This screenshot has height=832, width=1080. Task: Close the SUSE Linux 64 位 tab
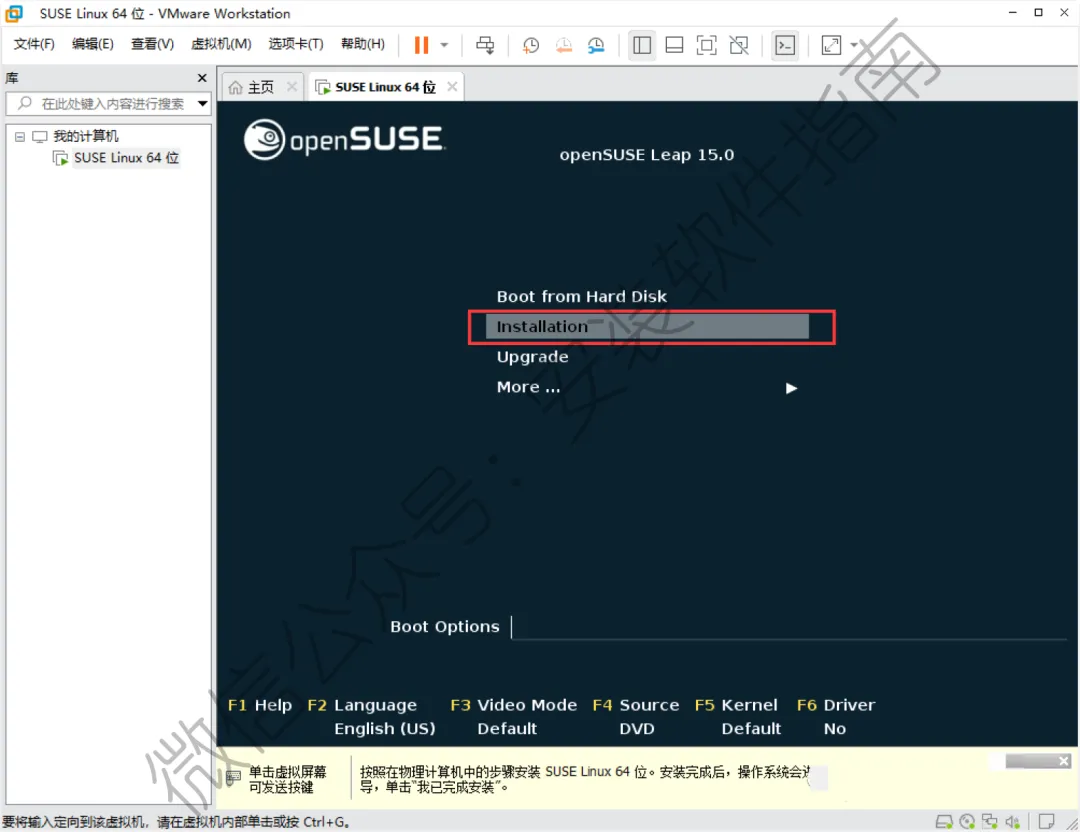[x=452, y=87]
